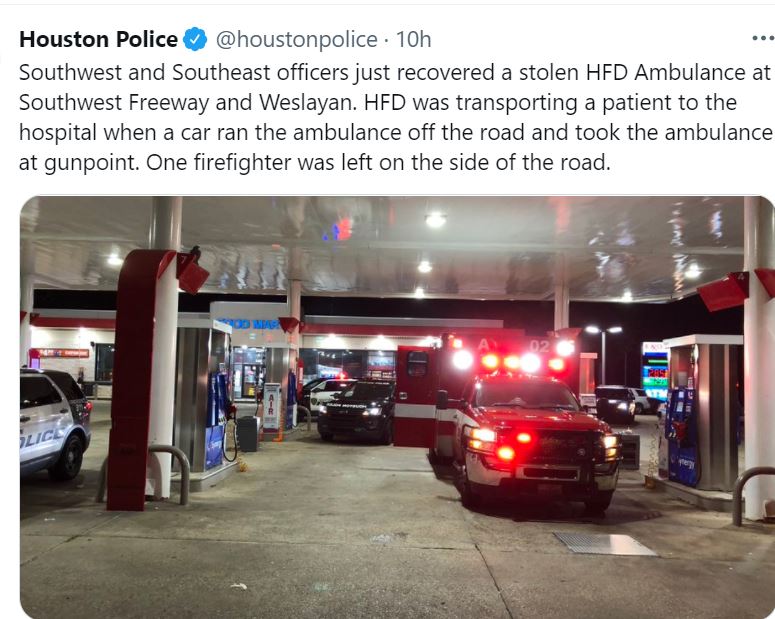This screenshot has height=619, width=775.
Task: Click the police SUV in the photo
Action: 55,424
